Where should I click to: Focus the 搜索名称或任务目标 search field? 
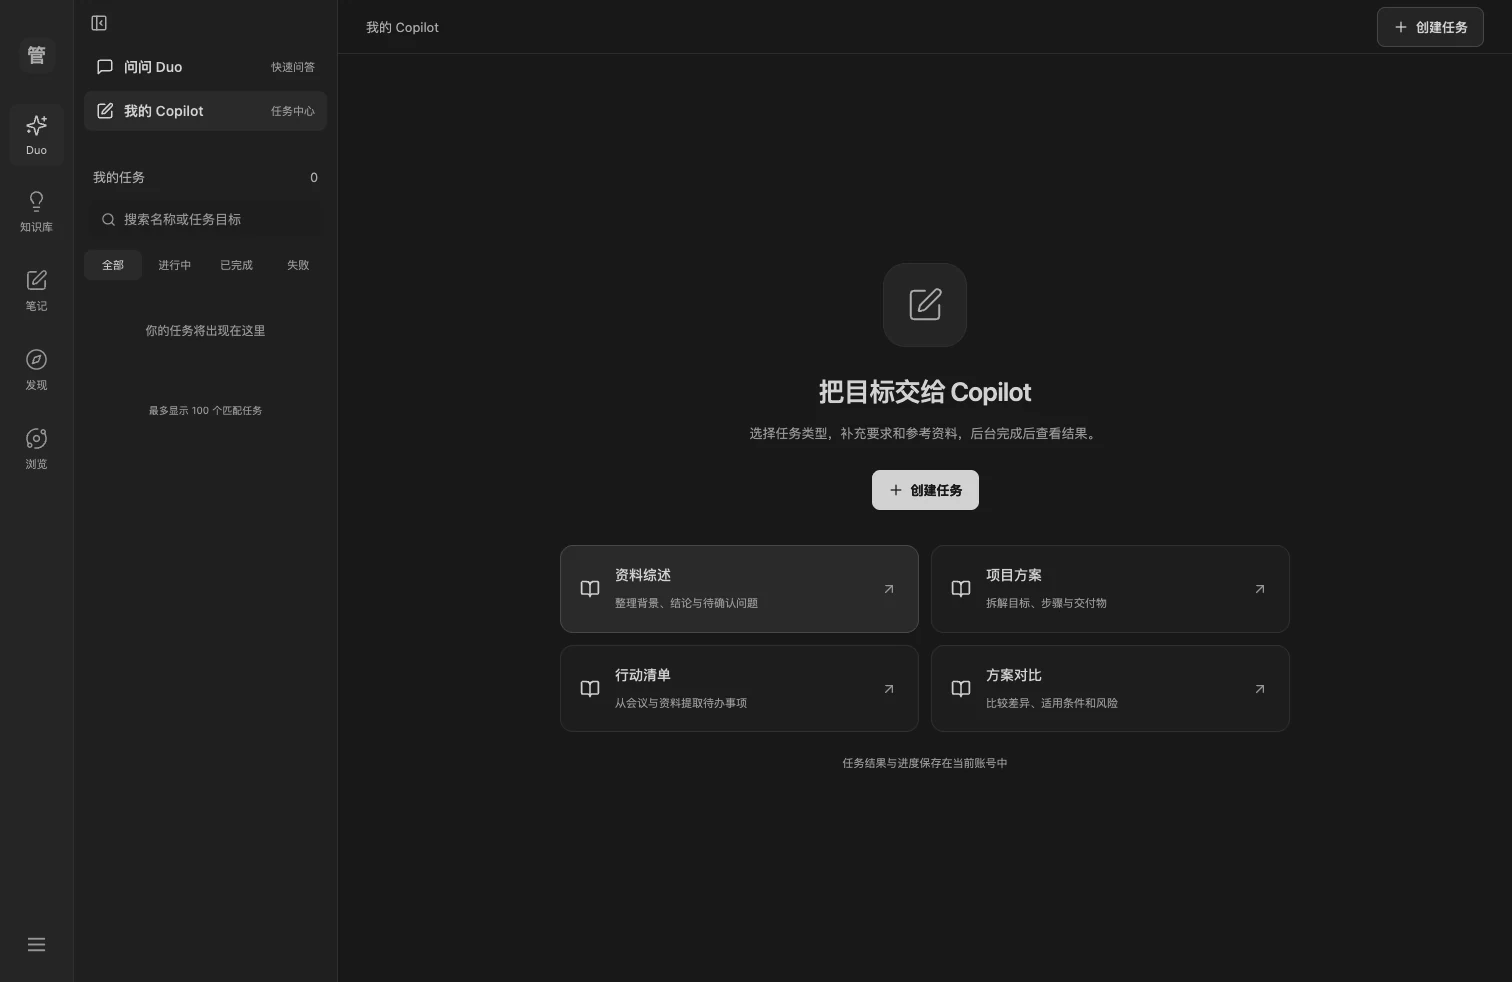click(x=205, y=220)
